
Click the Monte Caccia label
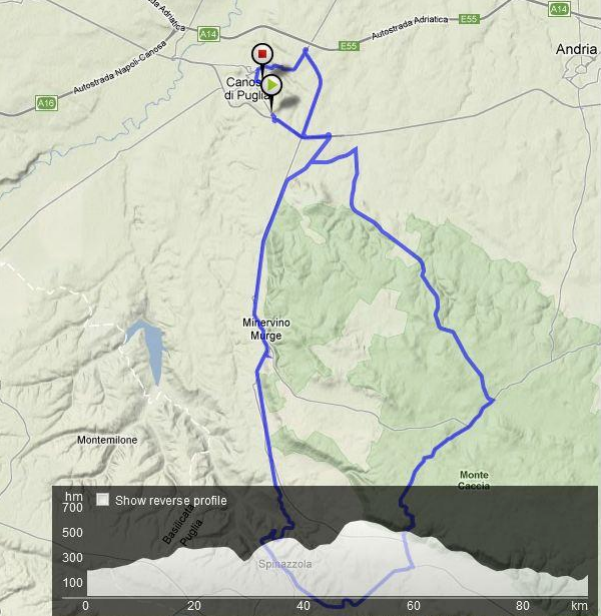click(474, 480)
